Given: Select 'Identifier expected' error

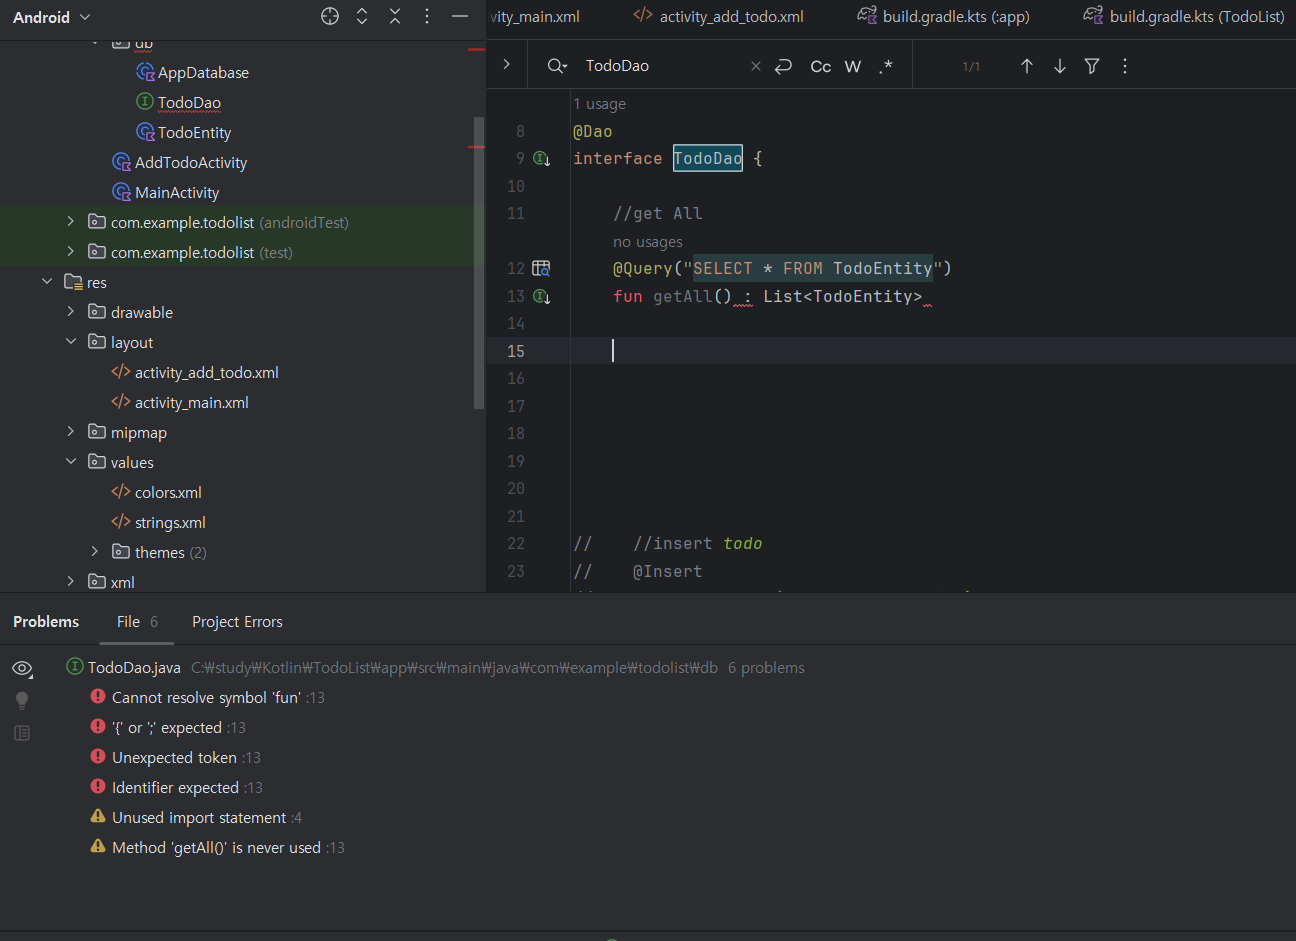Looking at the screenshot, I should coord(176,788).
